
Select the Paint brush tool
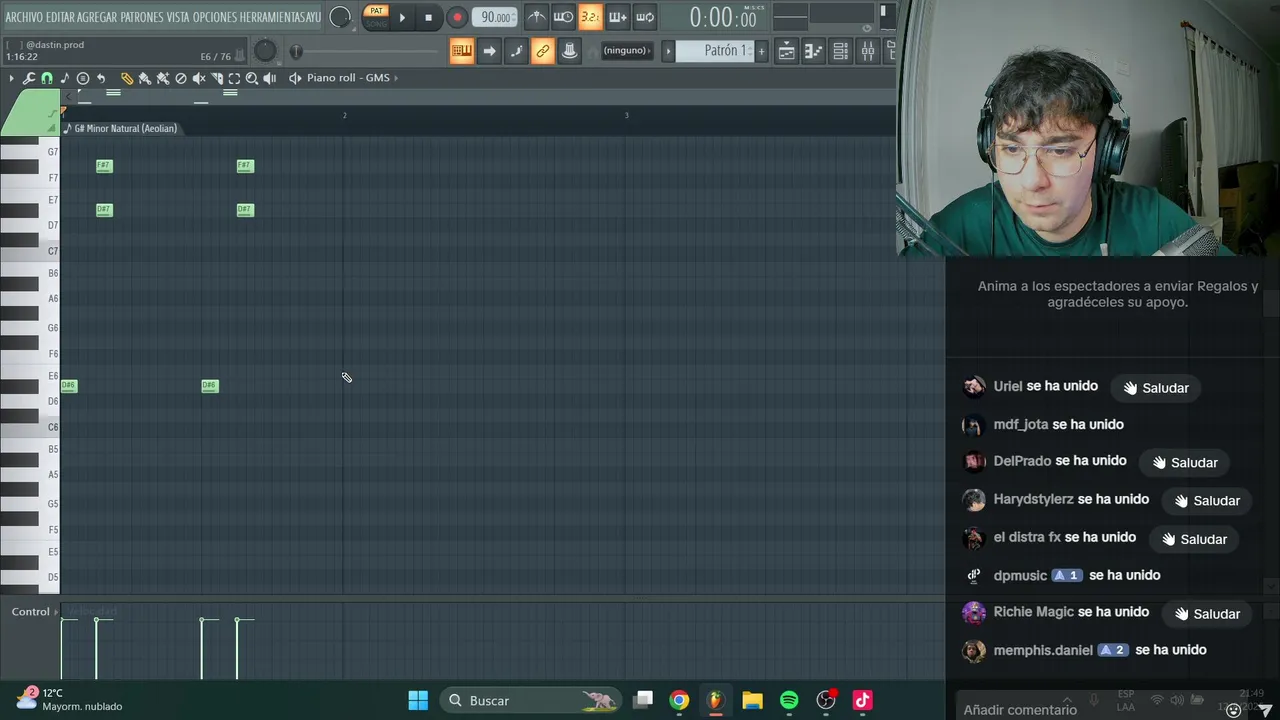(x=145, y=78)
